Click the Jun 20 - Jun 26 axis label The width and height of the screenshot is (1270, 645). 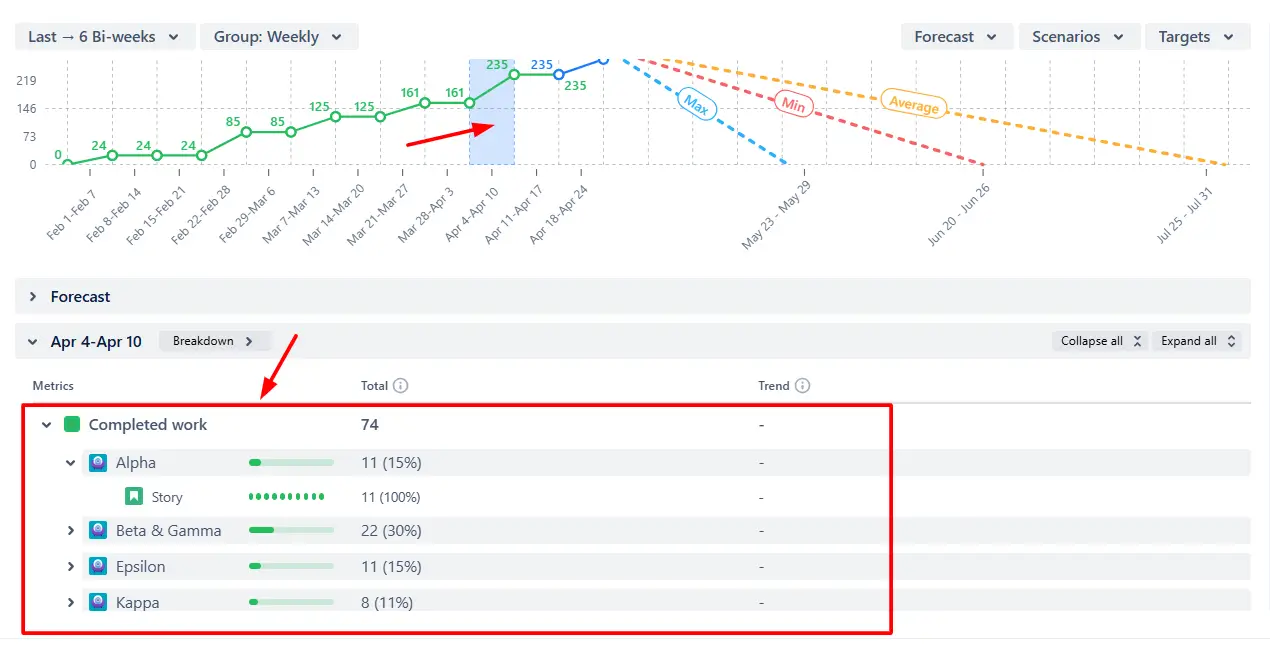[959, 213]
